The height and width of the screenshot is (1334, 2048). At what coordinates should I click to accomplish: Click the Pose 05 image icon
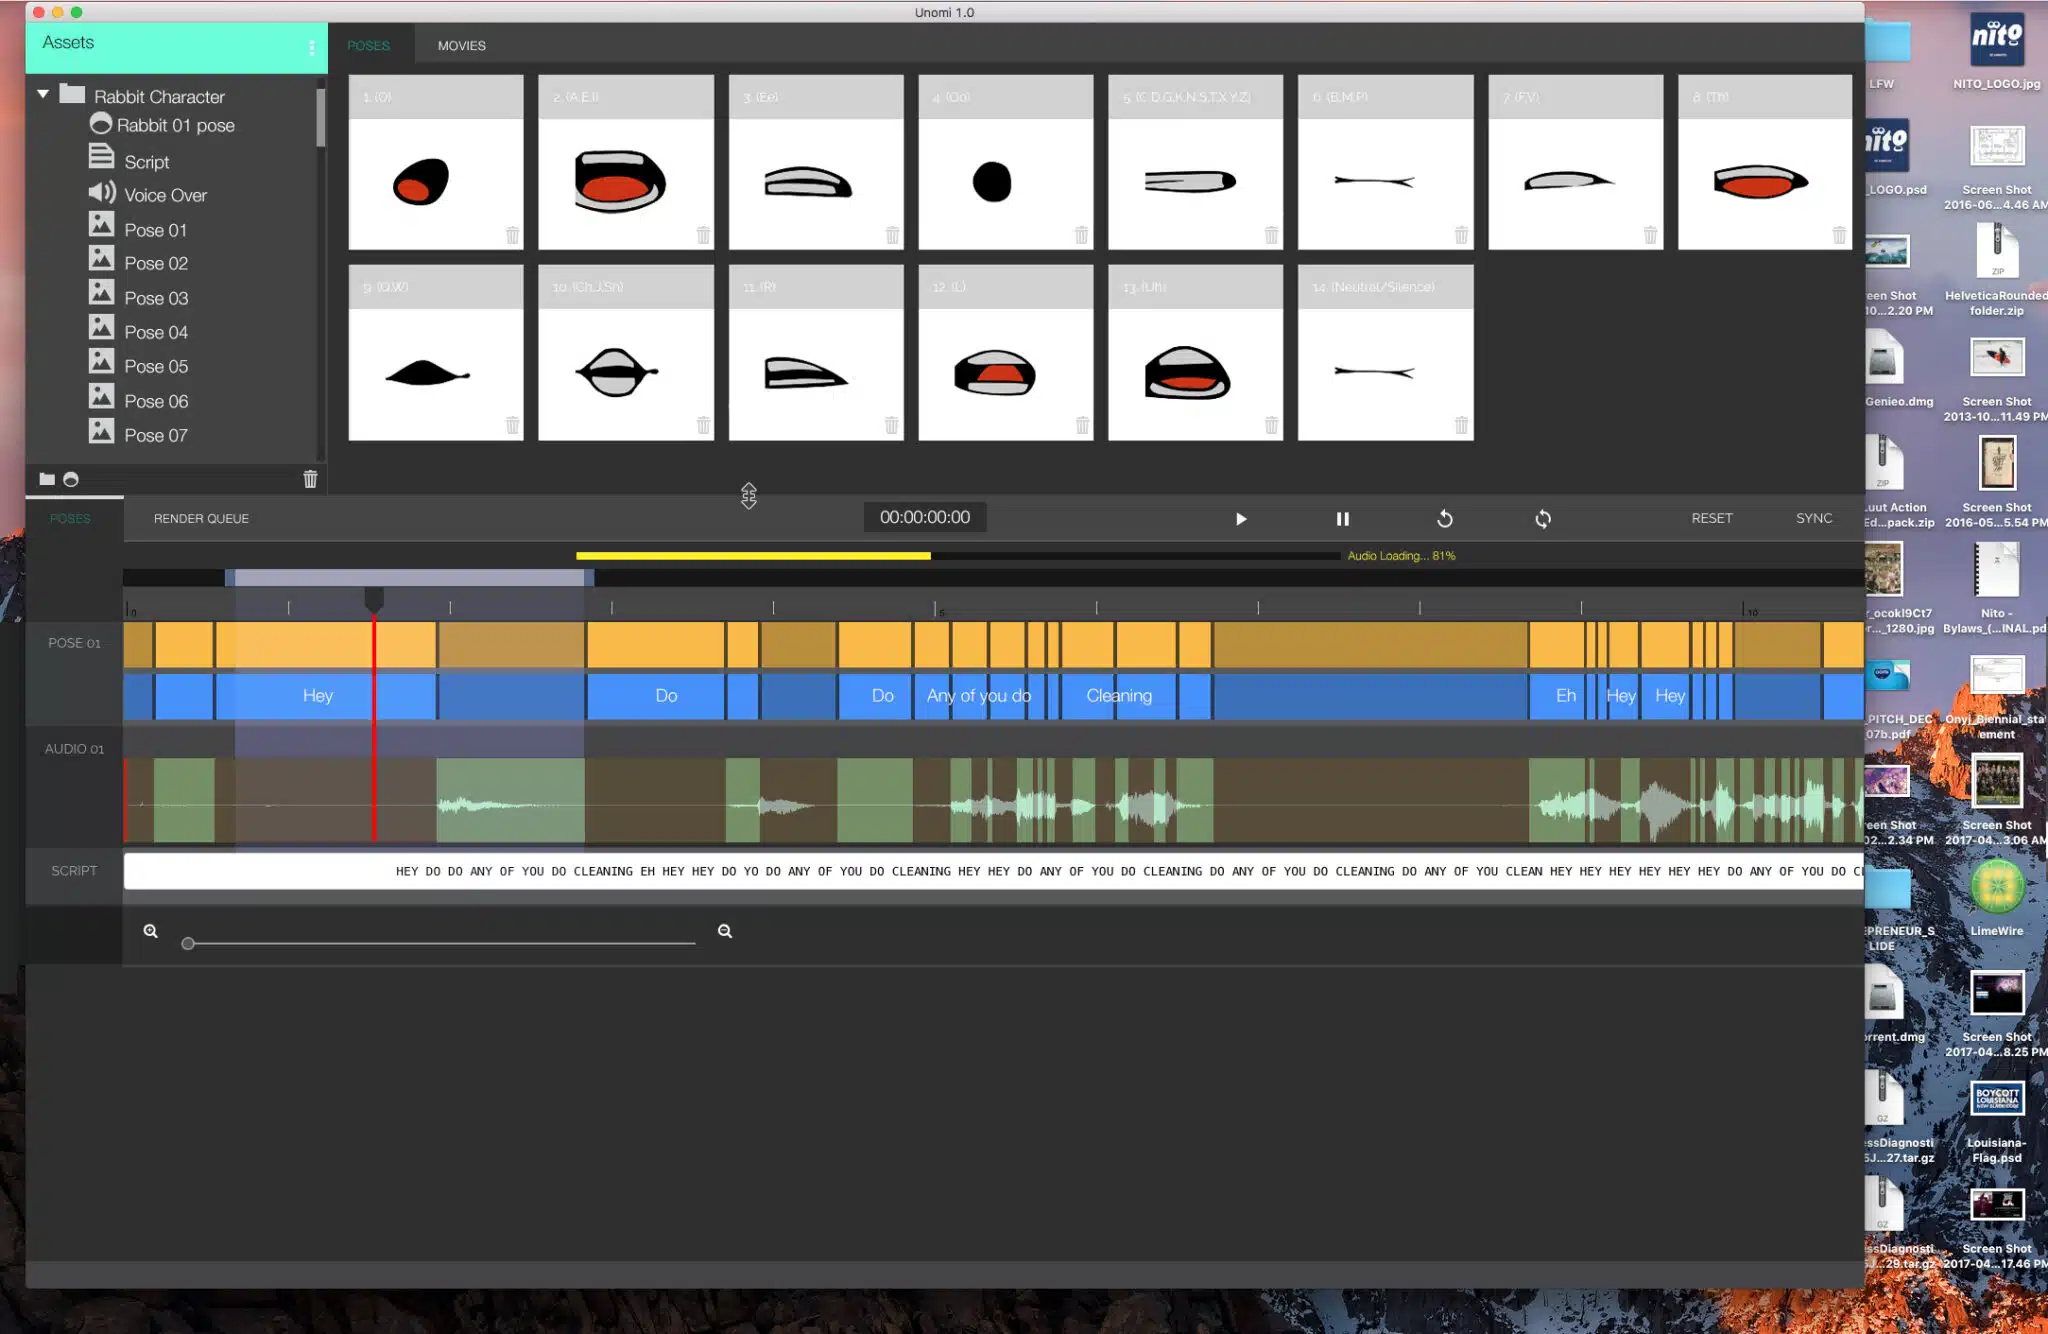click(101, 362)
